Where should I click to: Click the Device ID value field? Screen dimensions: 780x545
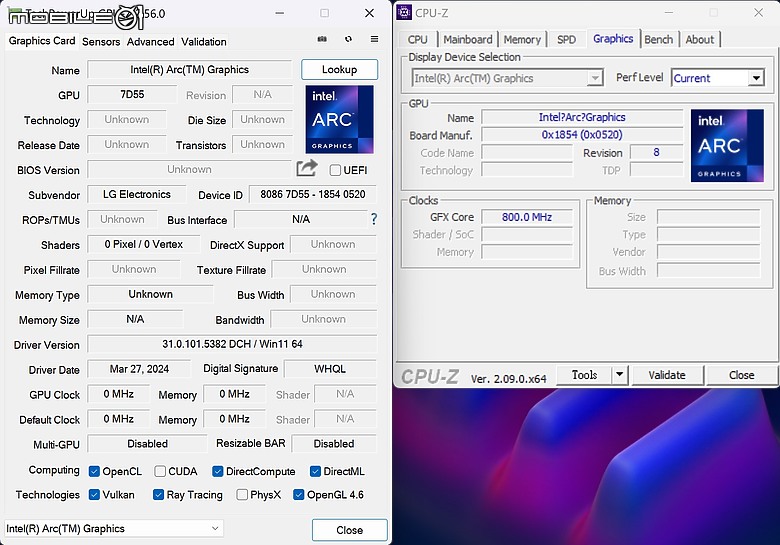coord(312,194)
